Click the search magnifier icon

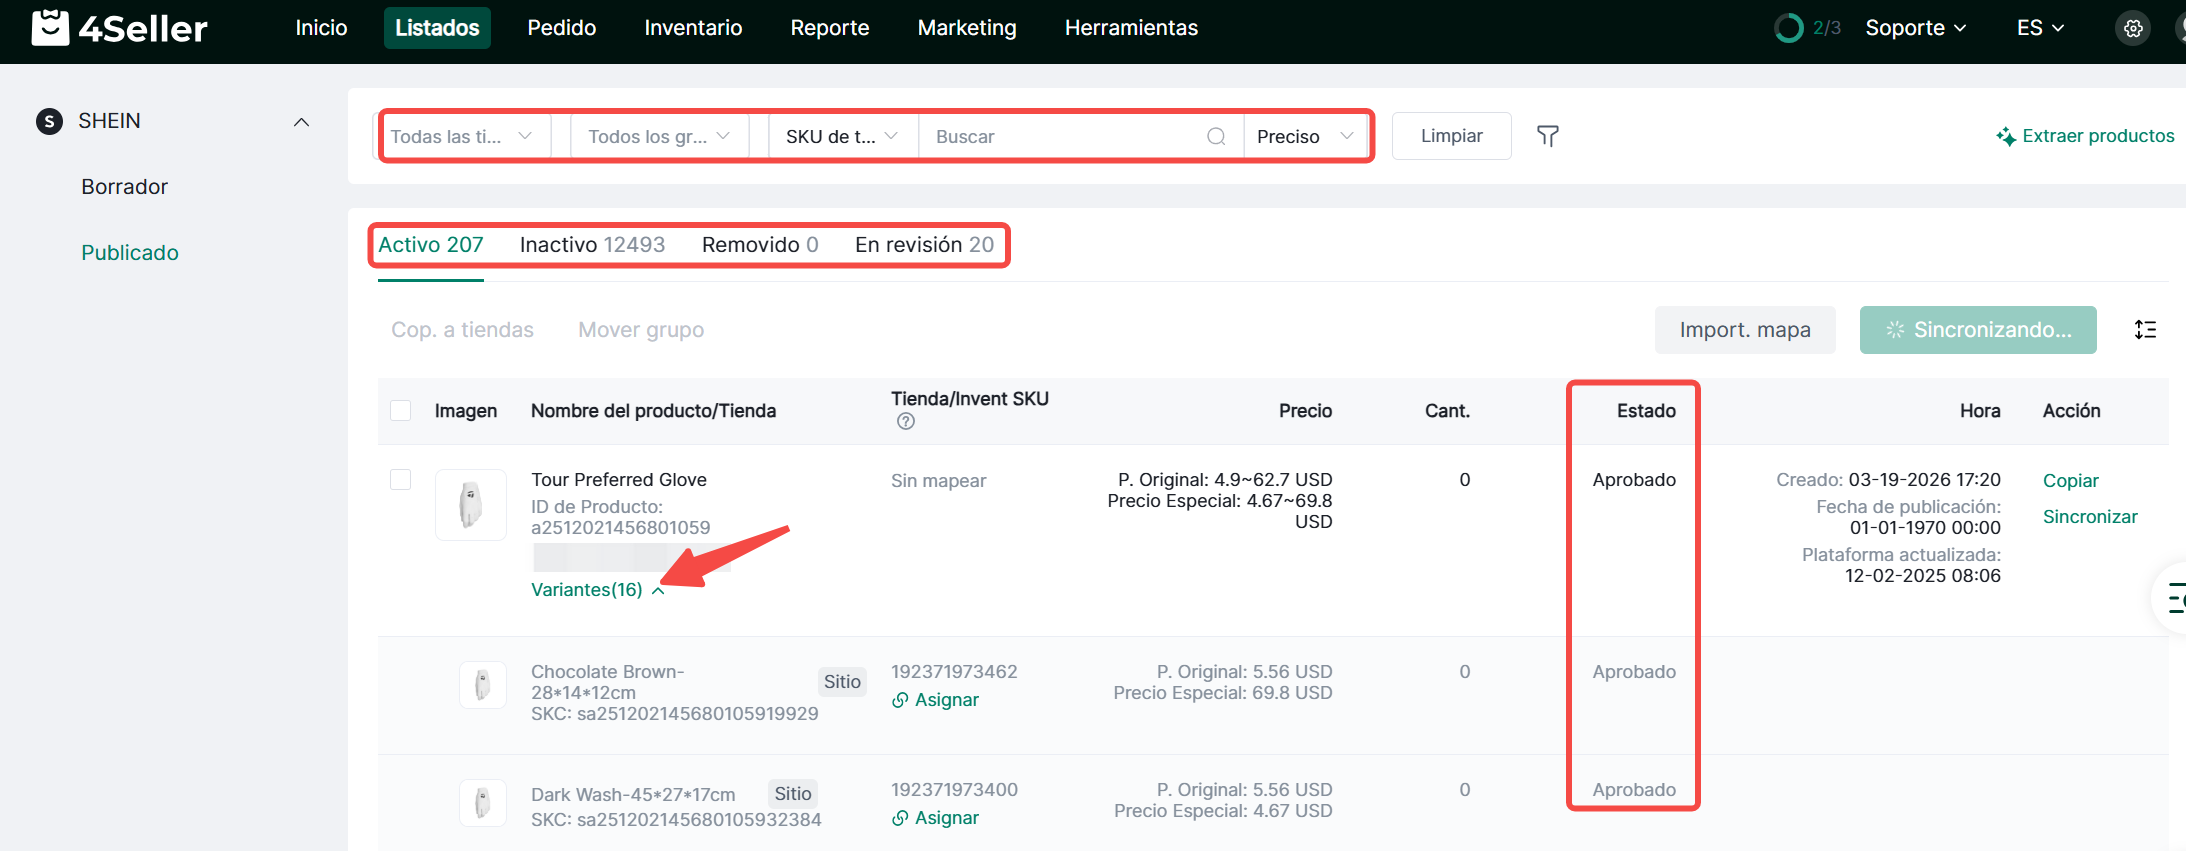[x=1216, y=137]
